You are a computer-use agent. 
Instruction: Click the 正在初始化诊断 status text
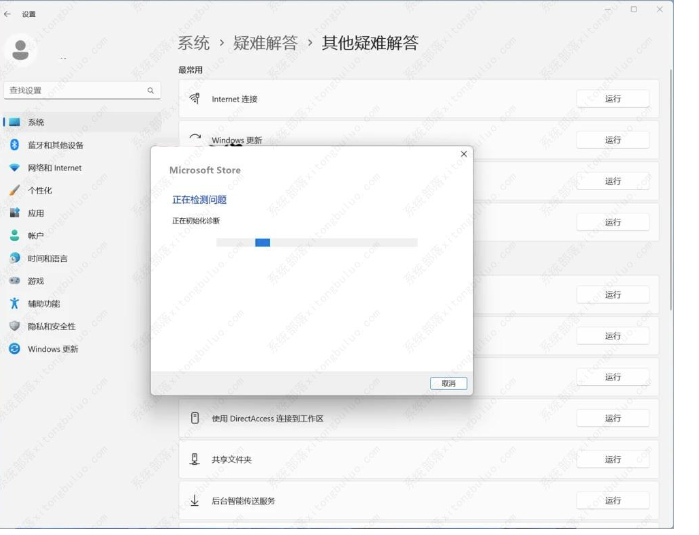point(196,221)
